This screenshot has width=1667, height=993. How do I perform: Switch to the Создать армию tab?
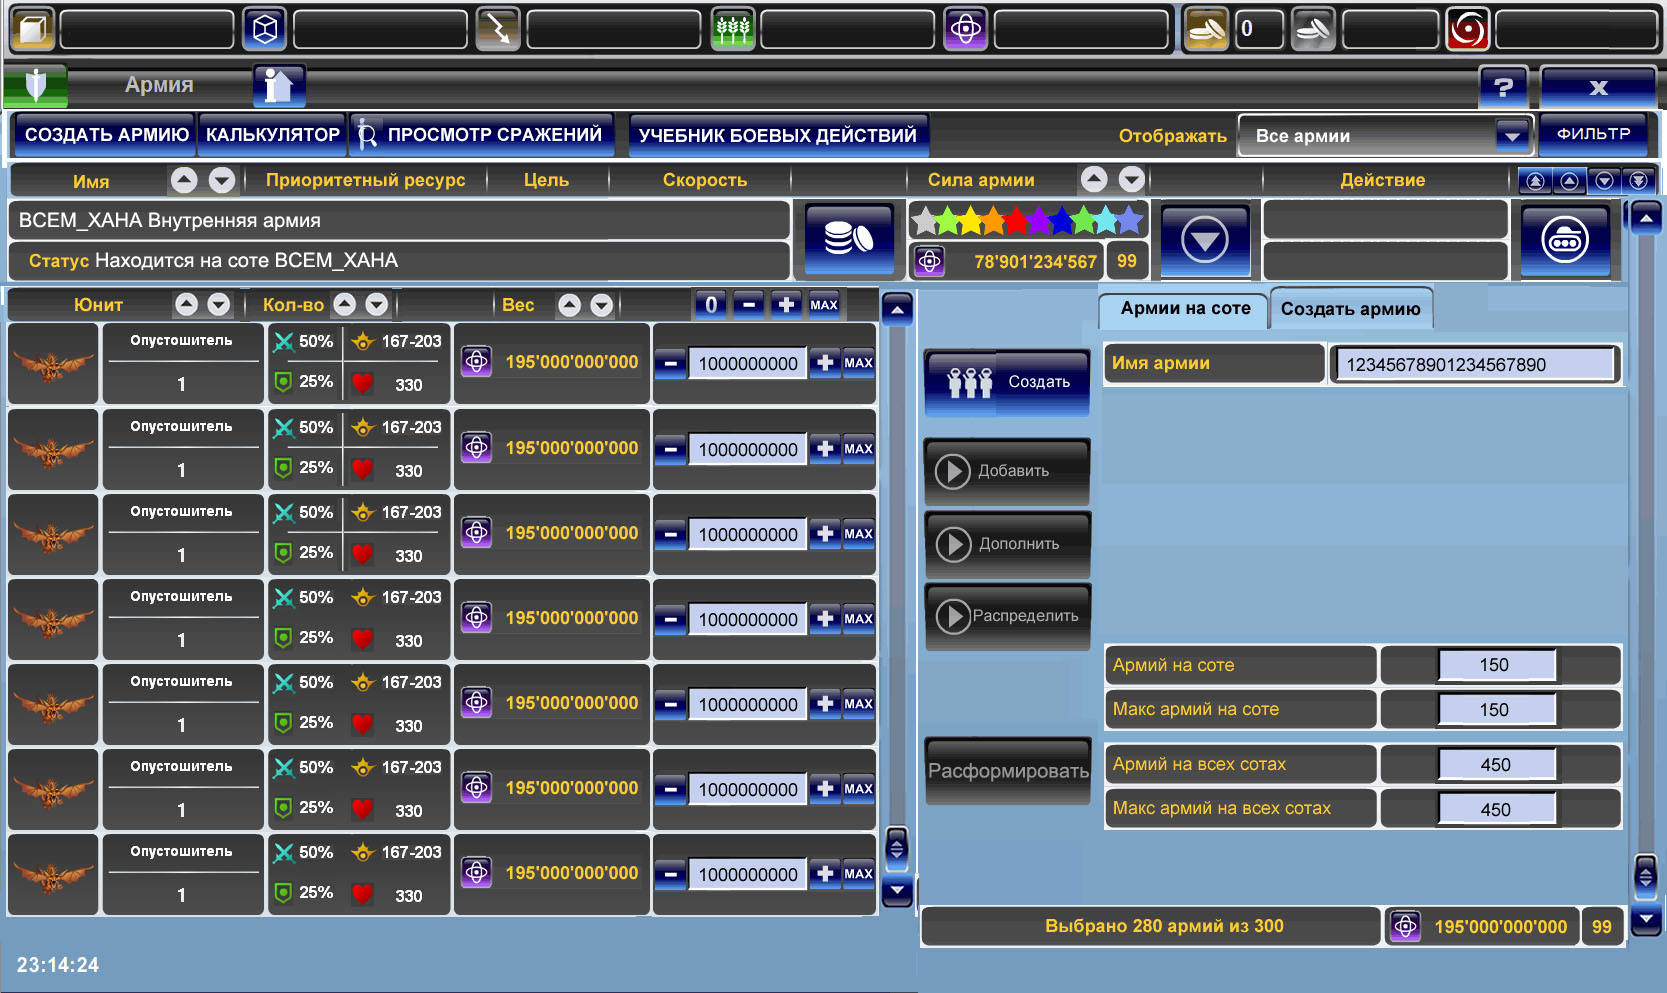tap(1350, 309)
